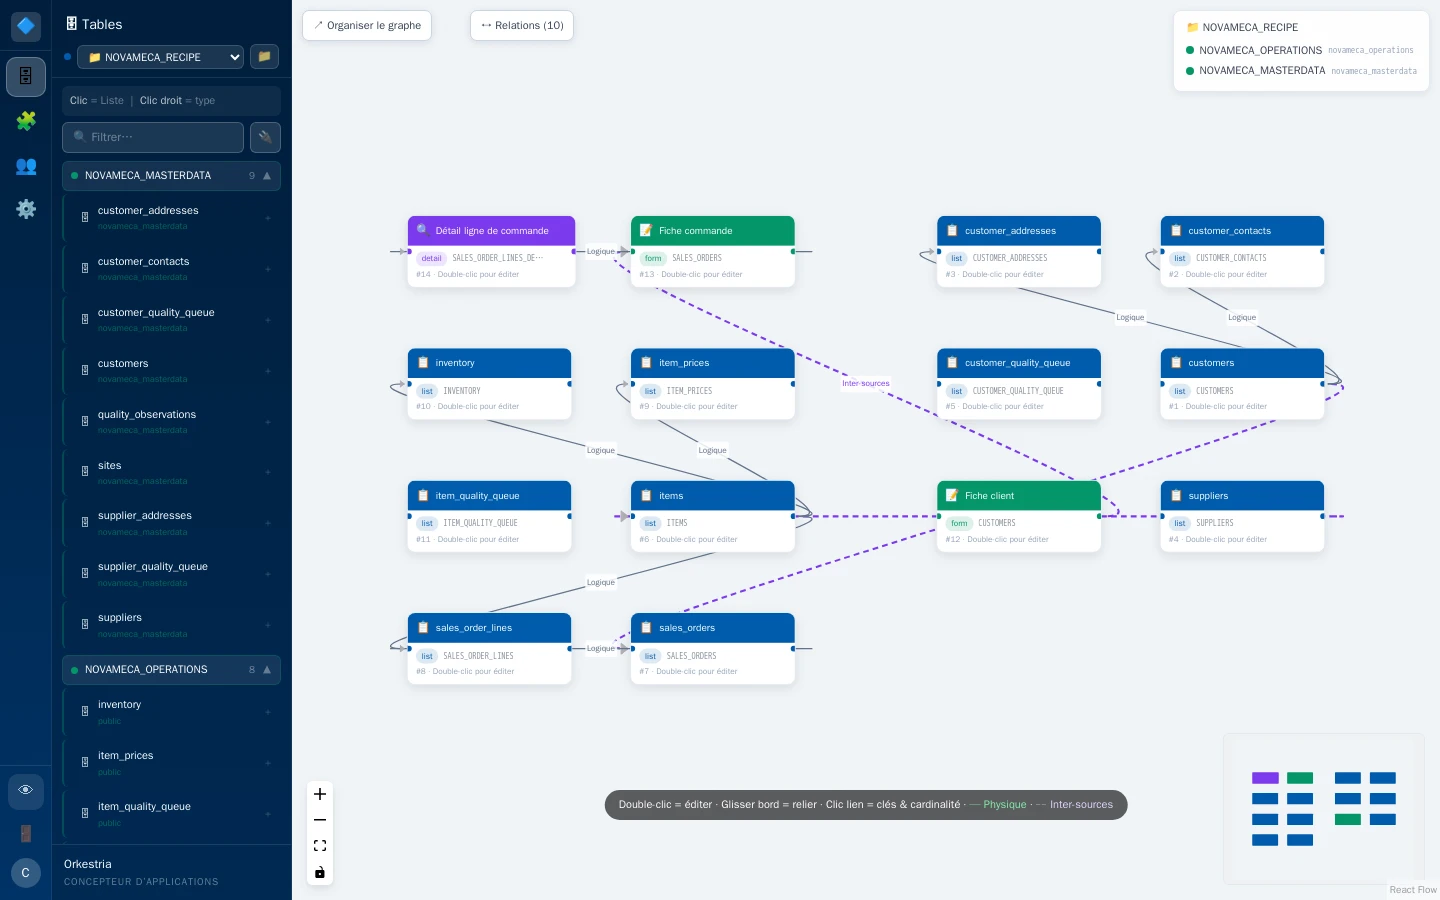Viewport: 1440px width, 900px height.
Task: Select customer_quality_queue in the Tables sidebar
Action: [x=171, y=319]
